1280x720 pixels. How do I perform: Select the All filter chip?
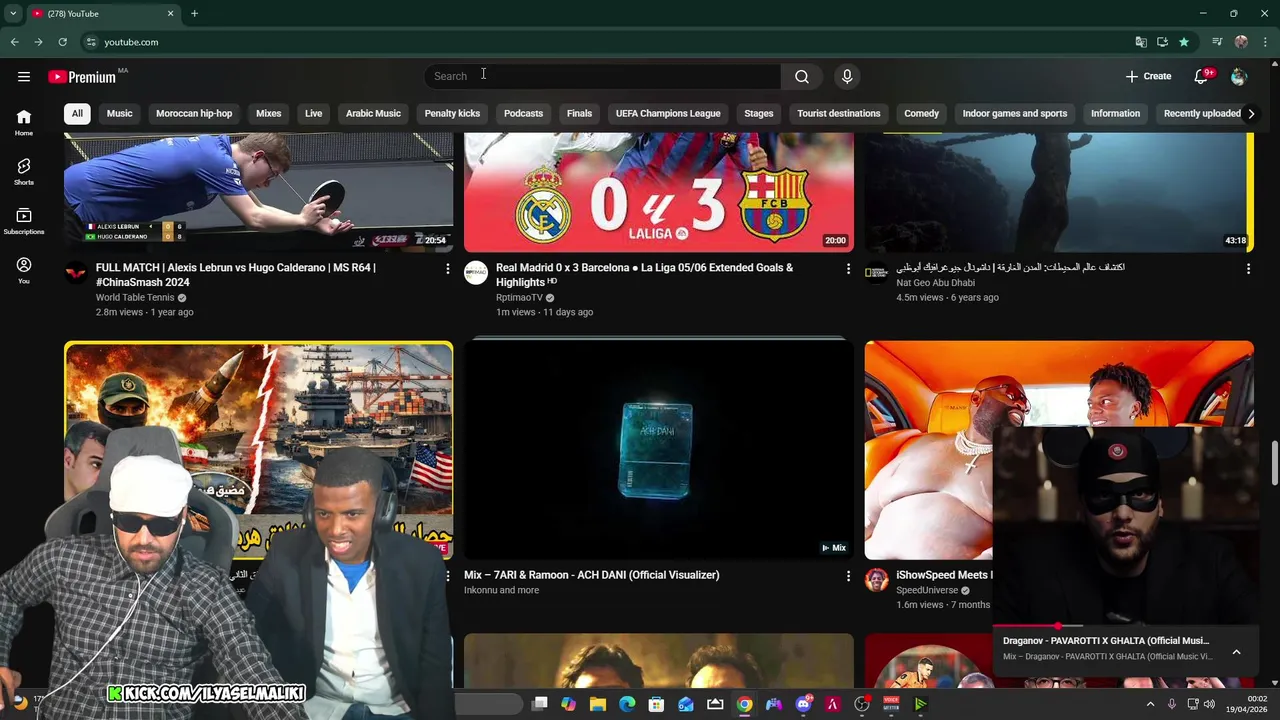77,113
